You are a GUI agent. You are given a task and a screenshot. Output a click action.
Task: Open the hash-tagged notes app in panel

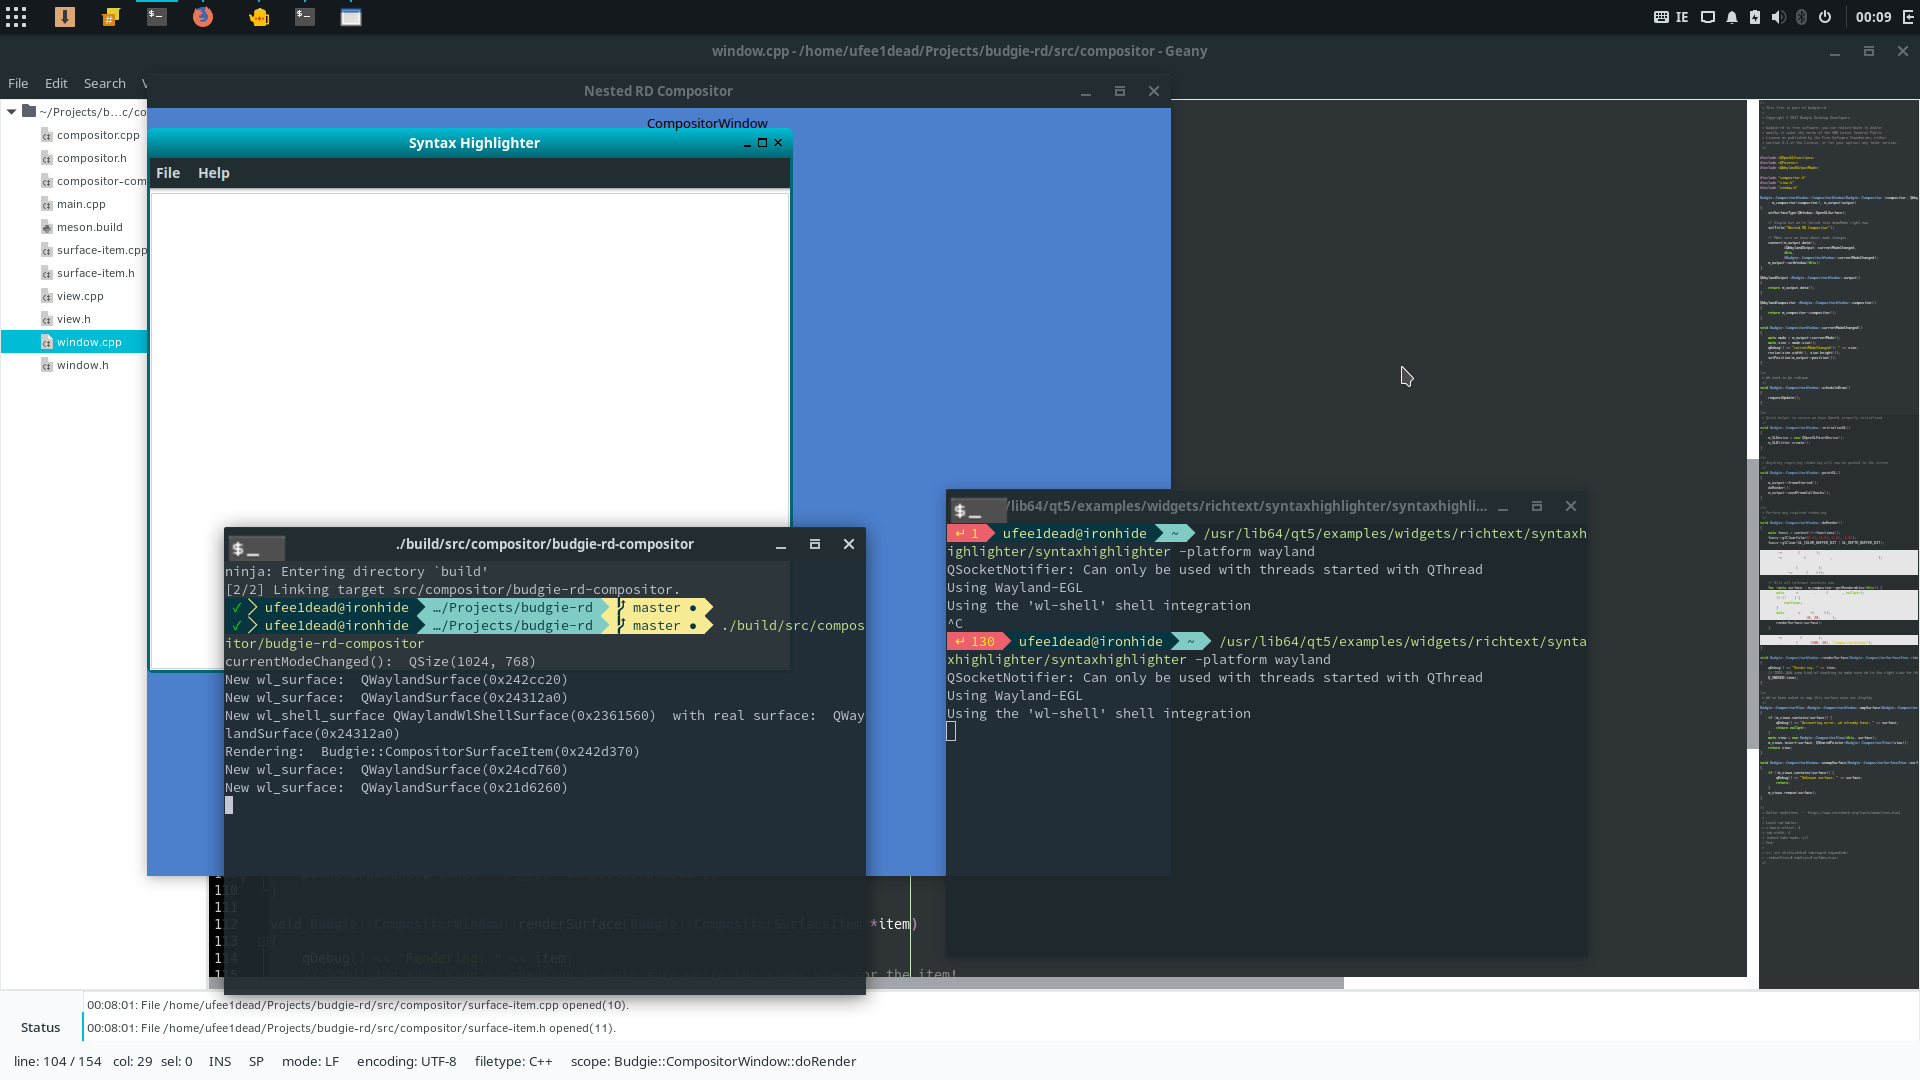tap(111, 17)
